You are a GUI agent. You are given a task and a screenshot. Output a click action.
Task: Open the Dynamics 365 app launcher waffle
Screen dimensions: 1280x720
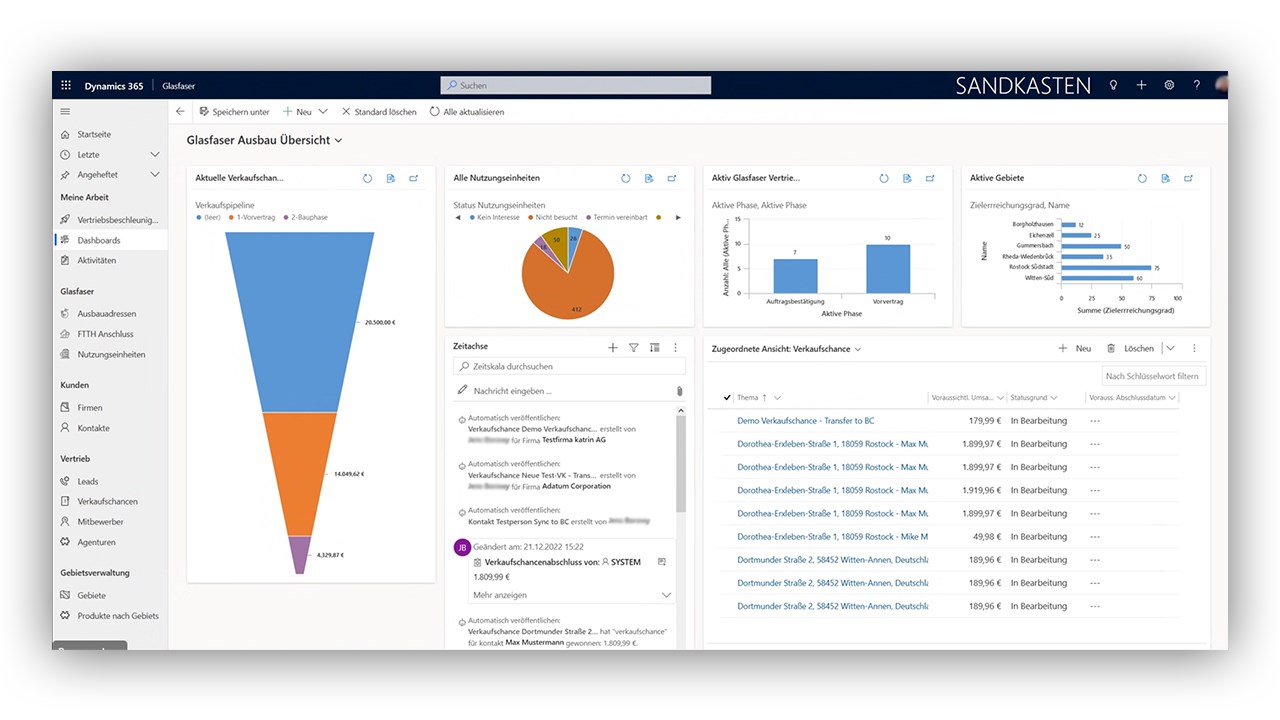66,86
